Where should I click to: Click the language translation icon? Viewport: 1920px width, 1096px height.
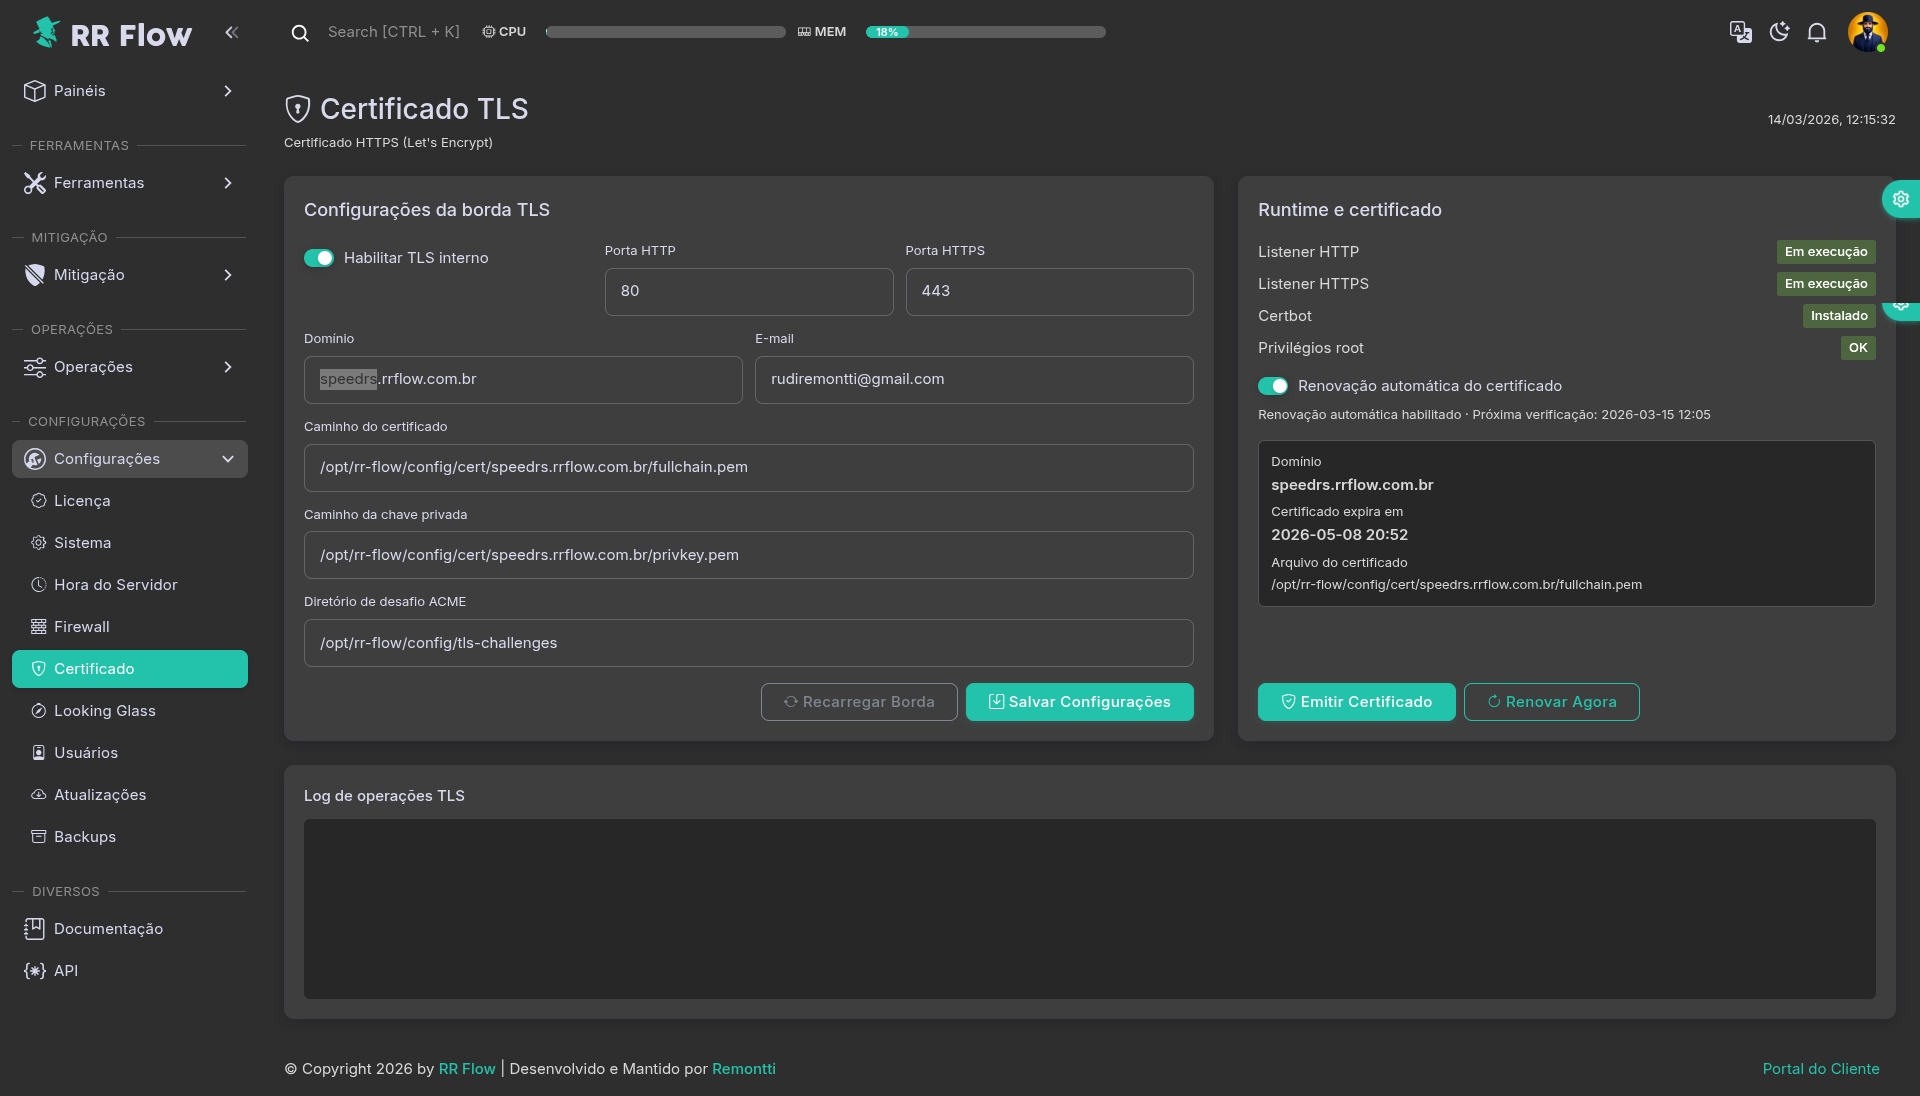(1741, 32)
